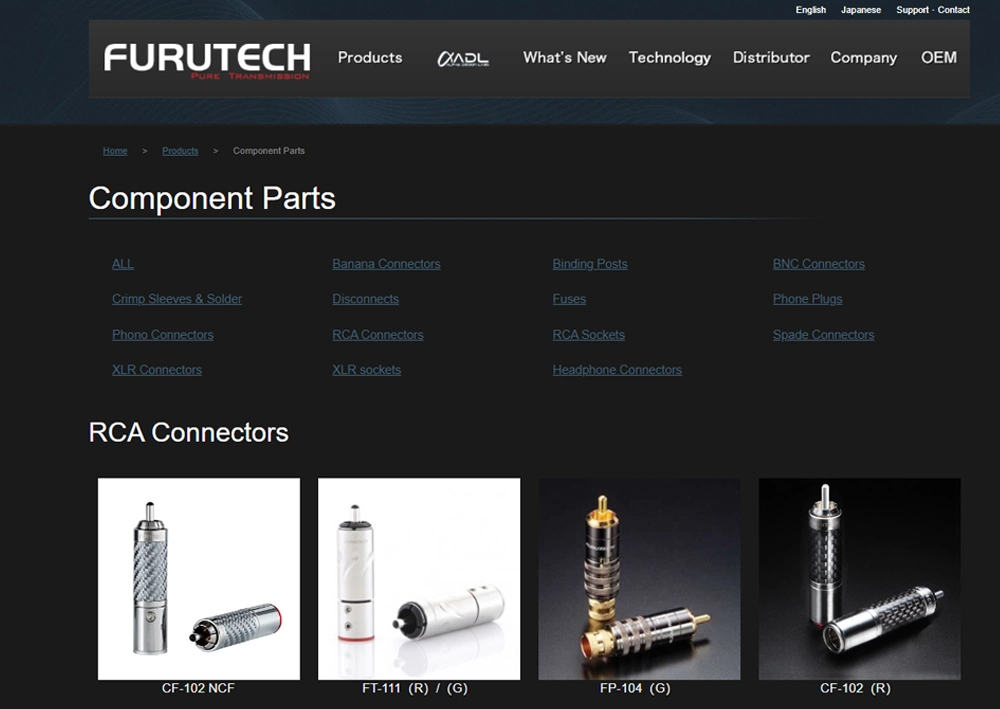The width and height of the screenshot is (1000, 709).
Task: Open the Headphone Connectors category
Action: tap(617, 370)
